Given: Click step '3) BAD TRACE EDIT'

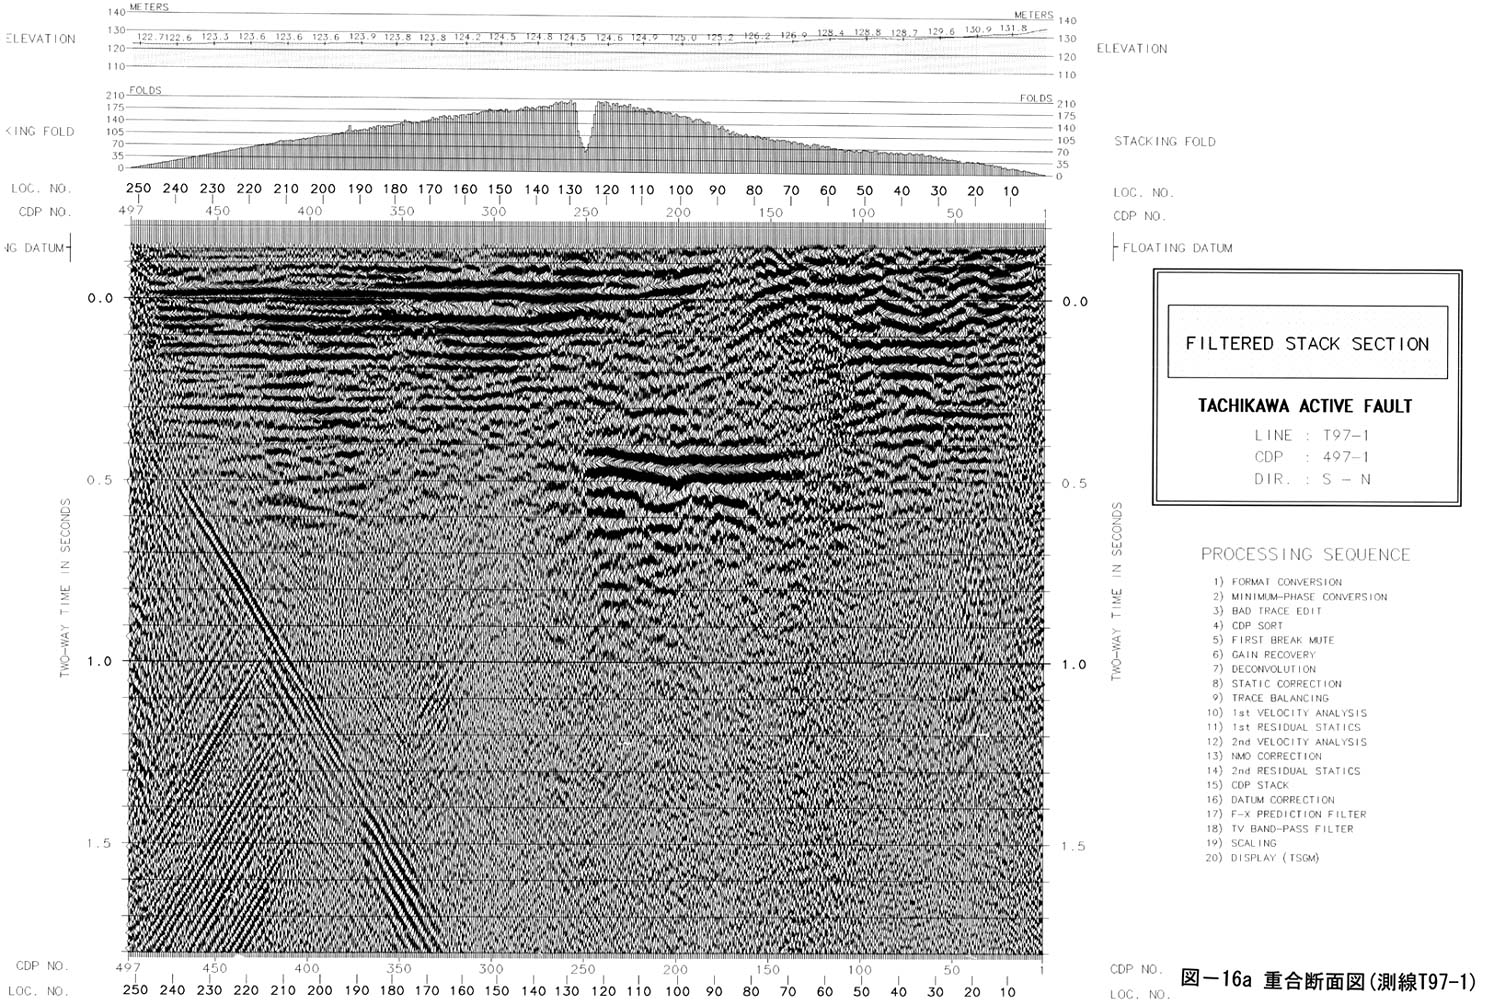Looking at the screenshot, I should 1267,611.
